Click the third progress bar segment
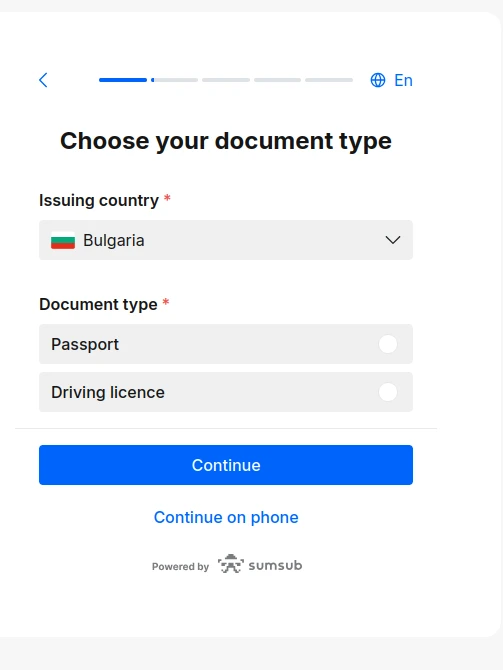The width and height of the screenshot is (503, 670). (226, 80)
